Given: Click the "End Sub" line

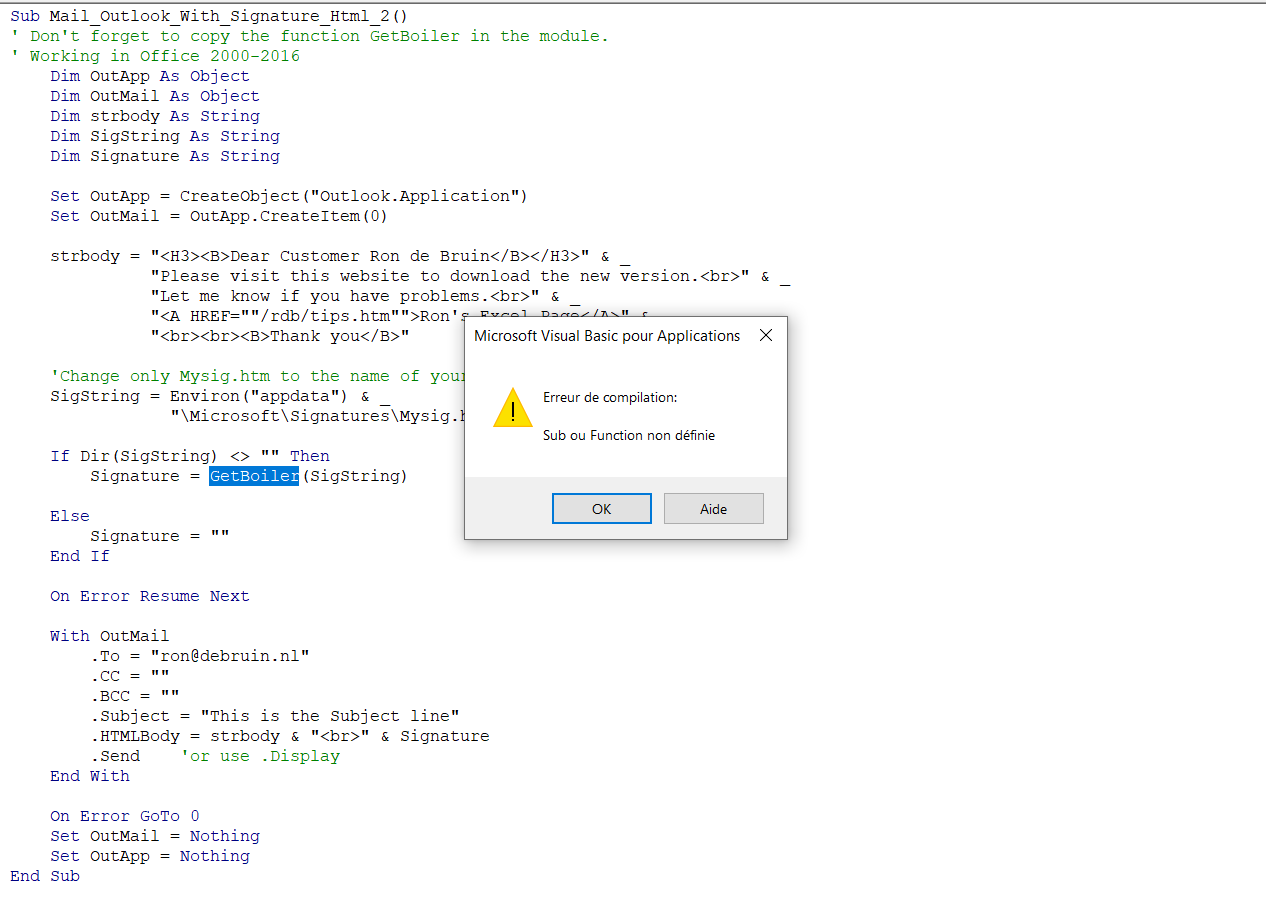Looking at the screenshot, I should (x=45, y=876).
